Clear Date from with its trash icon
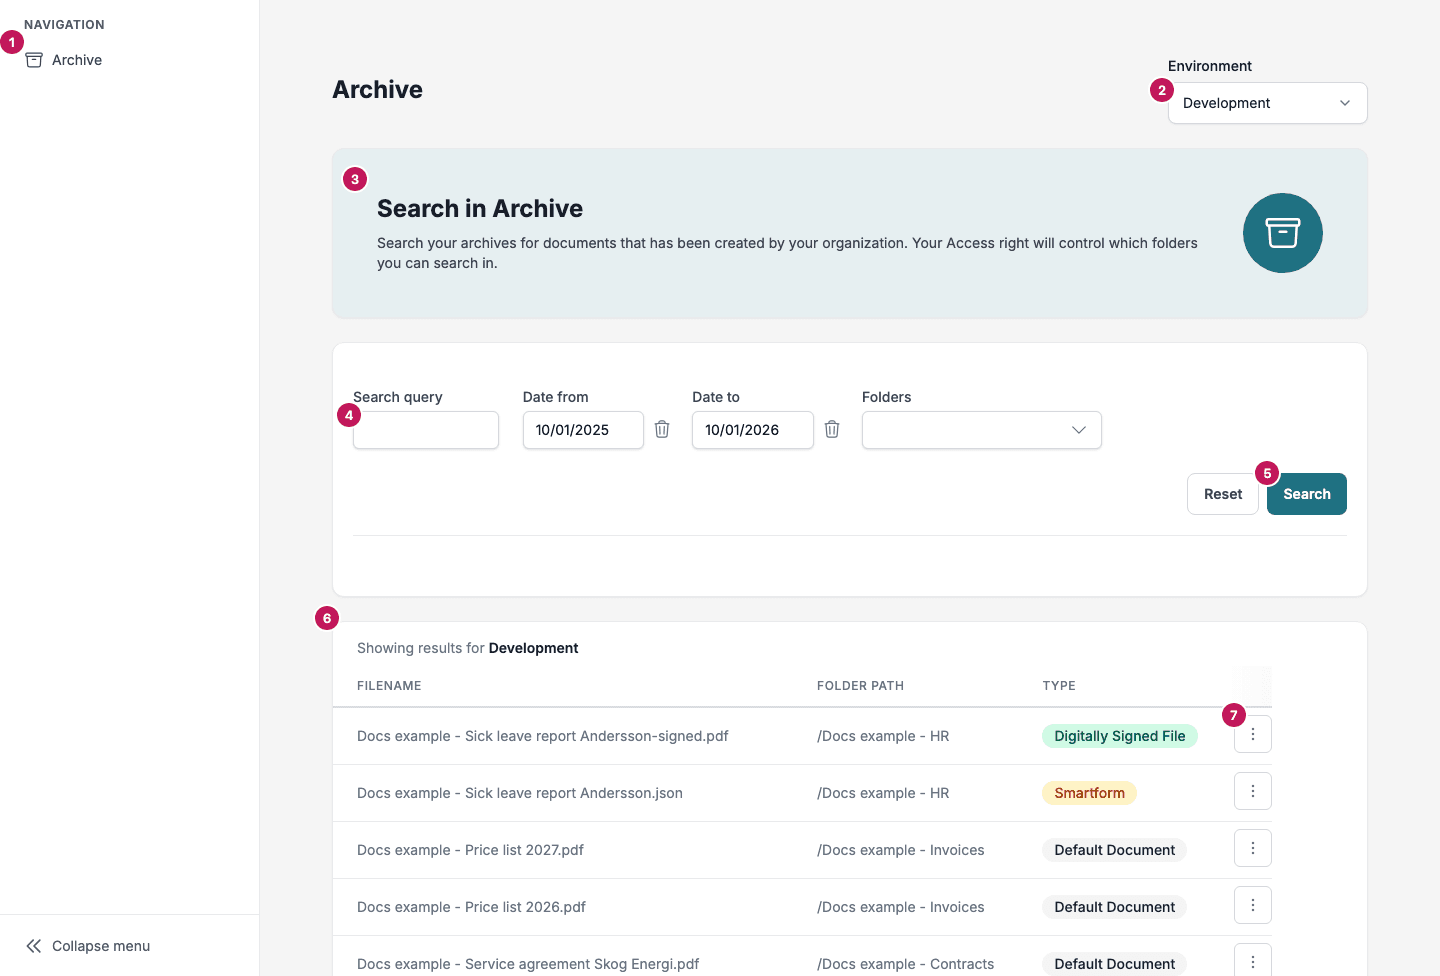The width and height of the screenshot is (1440, 976). [662, 429]
